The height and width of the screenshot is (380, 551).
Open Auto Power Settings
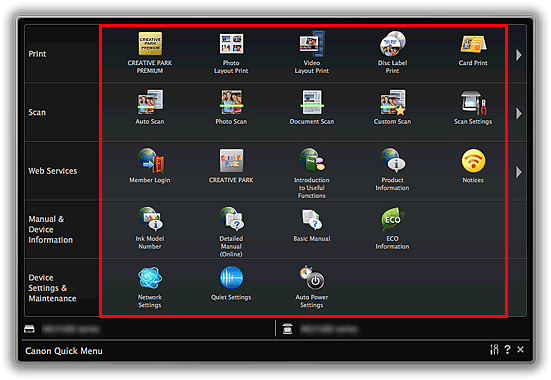click(312, 287)
